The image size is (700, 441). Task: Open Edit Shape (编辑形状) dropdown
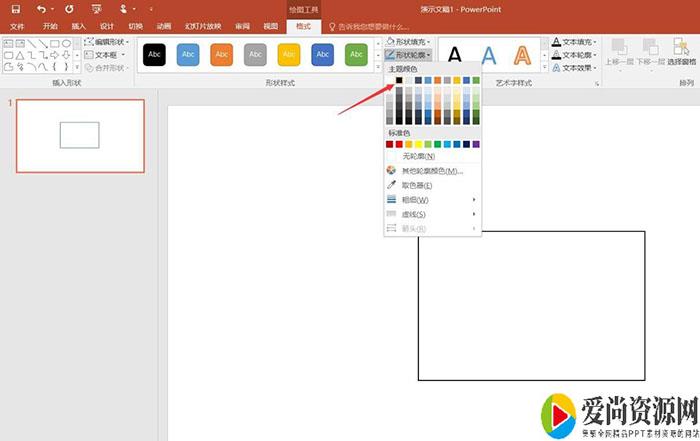[105, 42]
